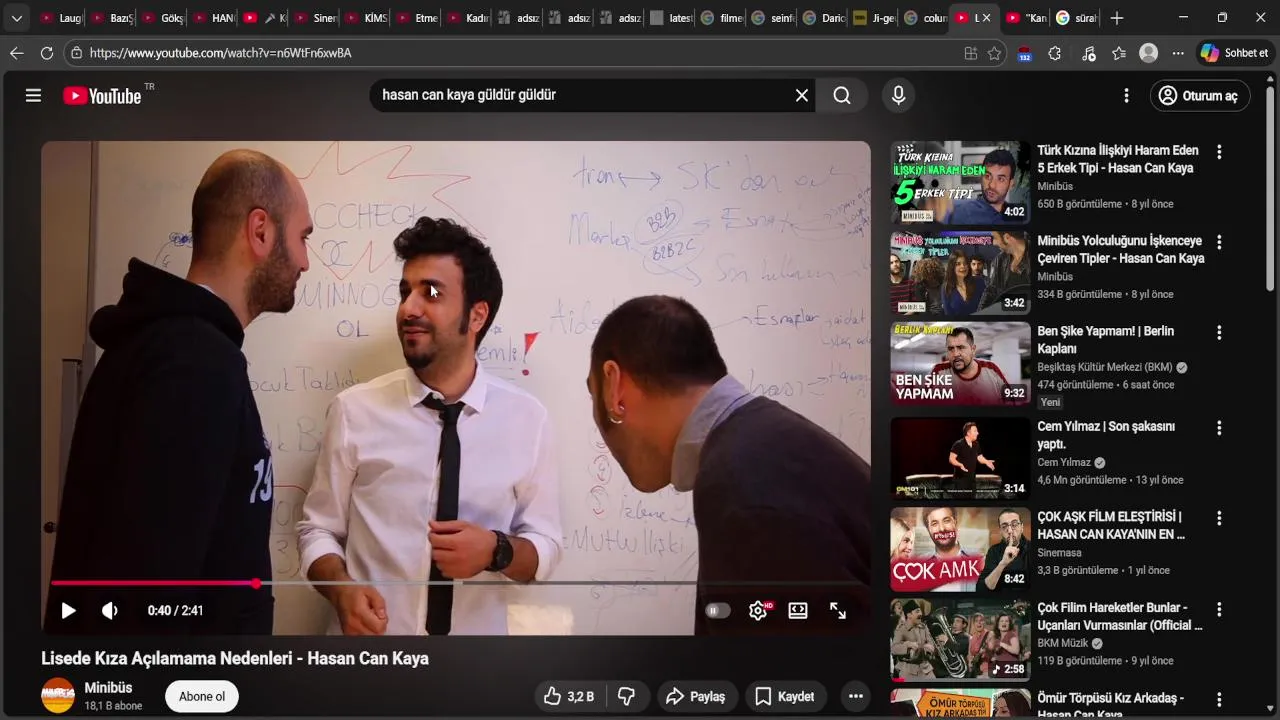Go to YouTube home via logo
This screenshot has height=720, width=1280.
(x=102, y=96)
